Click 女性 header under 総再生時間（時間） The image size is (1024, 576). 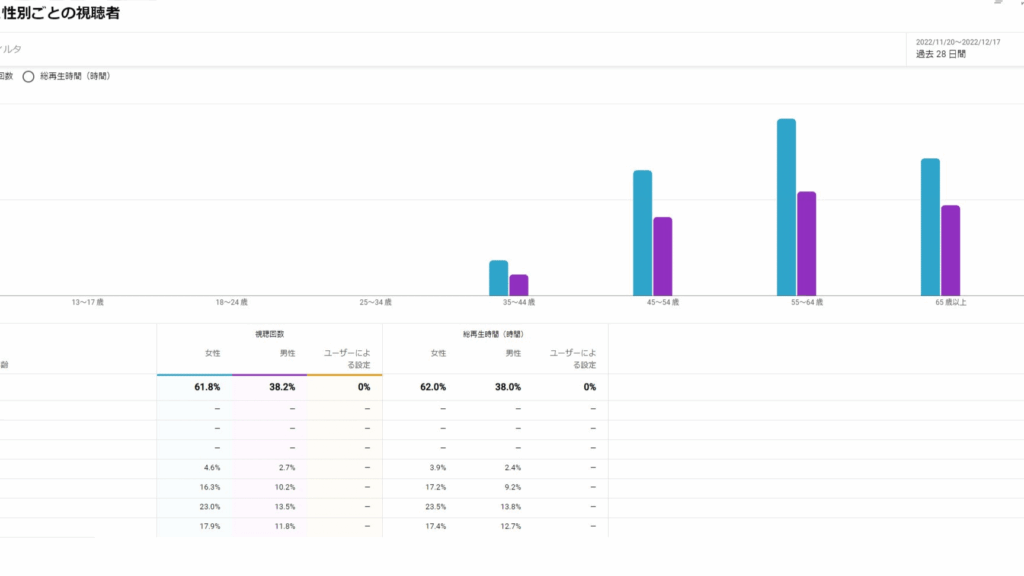pos(438,353)
